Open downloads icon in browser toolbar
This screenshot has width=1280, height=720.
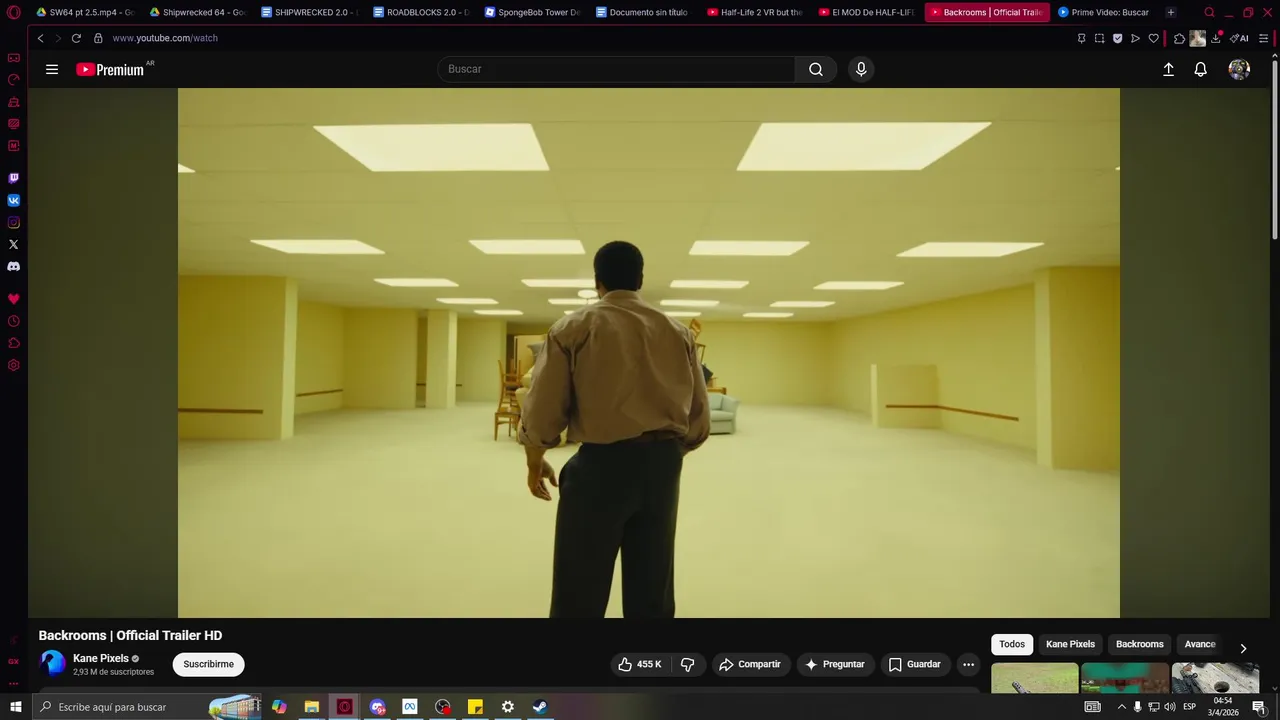(1217, 38)
